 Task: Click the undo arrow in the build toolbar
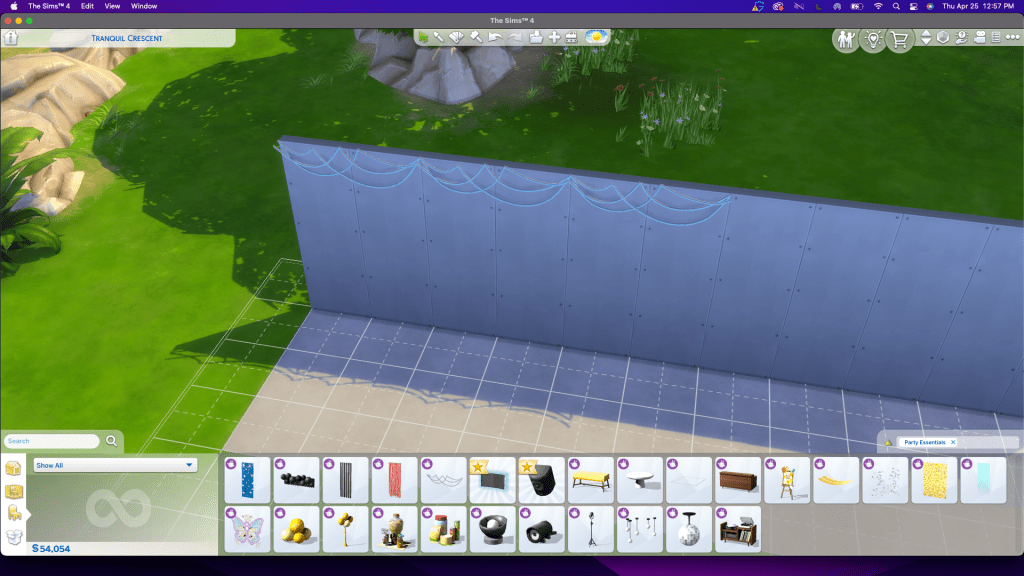click(x=495, y=38)
